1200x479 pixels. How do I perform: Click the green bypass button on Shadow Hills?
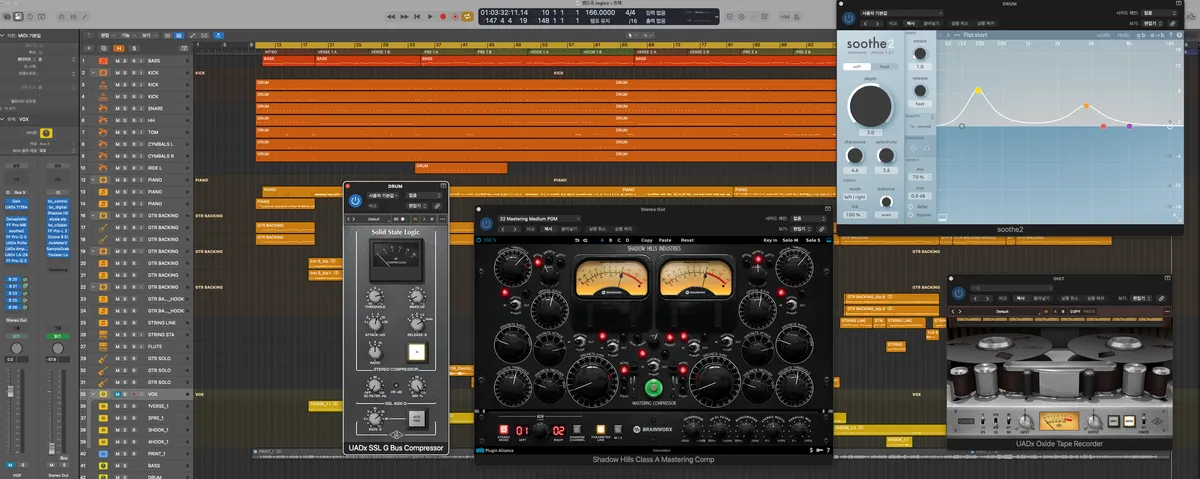click(654, 388)
